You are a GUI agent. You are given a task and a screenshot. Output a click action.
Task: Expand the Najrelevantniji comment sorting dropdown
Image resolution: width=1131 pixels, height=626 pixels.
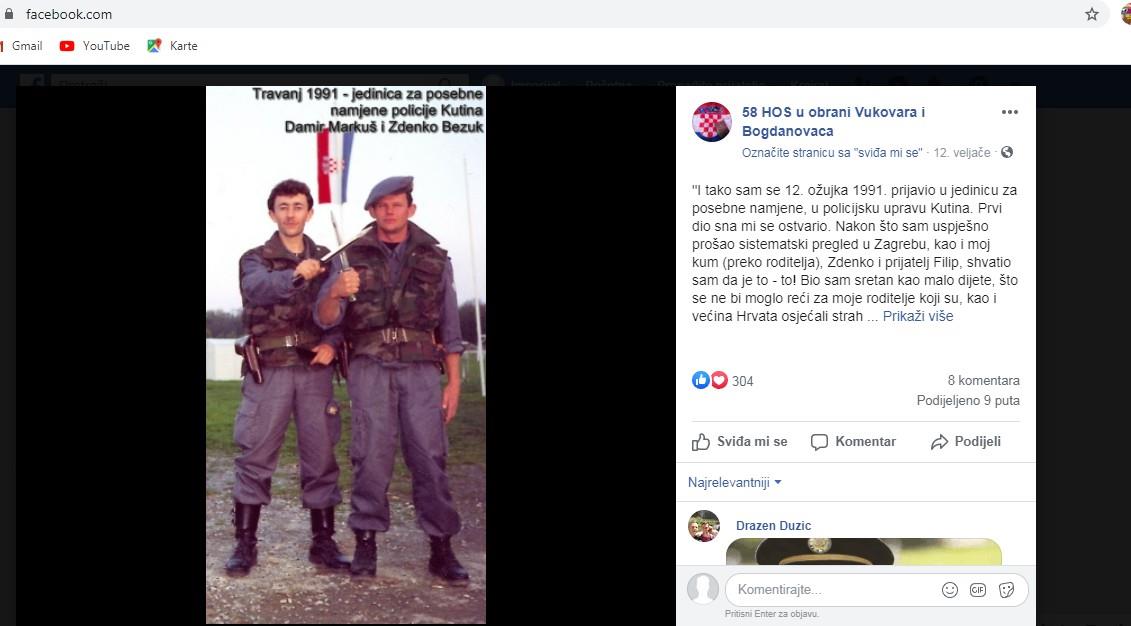tap(734, 482)
